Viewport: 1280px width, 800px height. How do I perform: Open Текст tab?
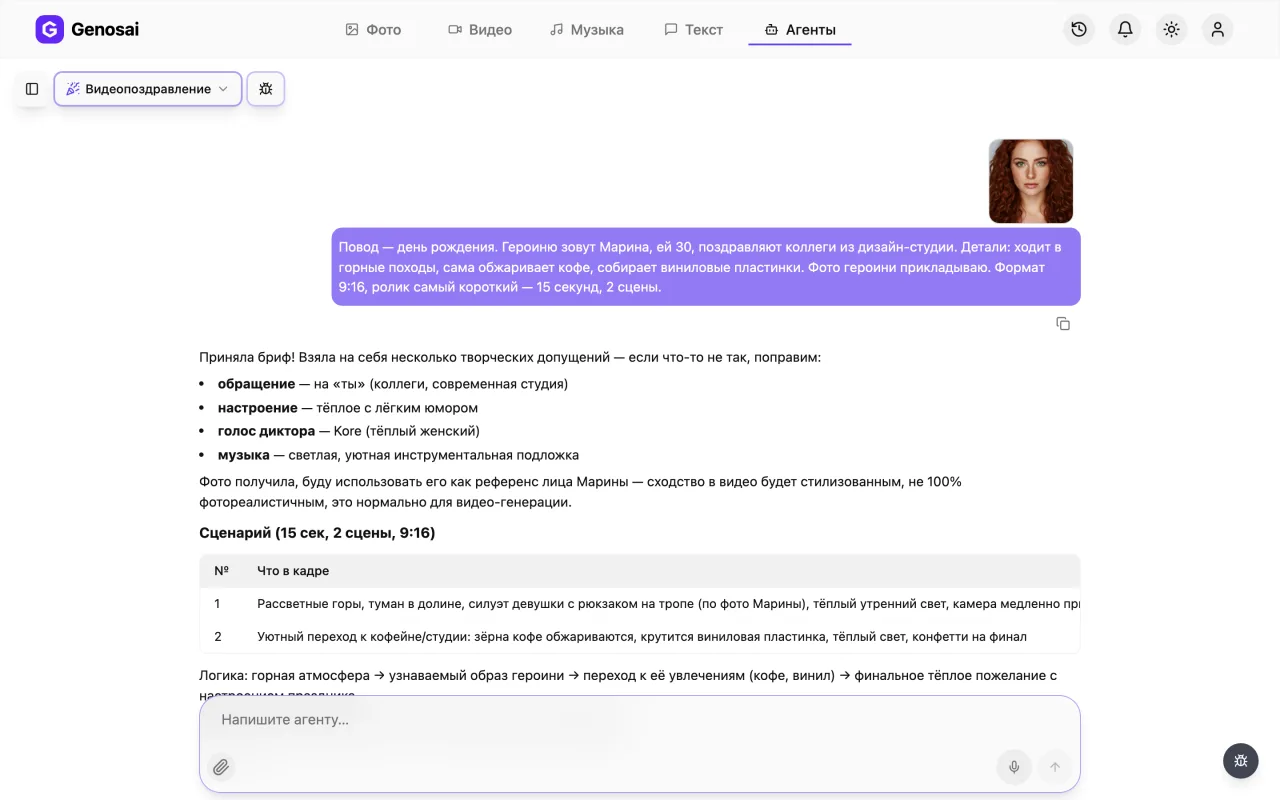694,30
